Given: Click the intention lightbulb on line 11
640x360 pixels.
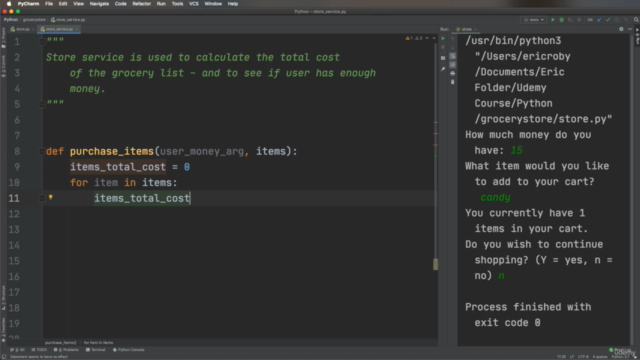Looking at the screenshot, I should 51,197.
